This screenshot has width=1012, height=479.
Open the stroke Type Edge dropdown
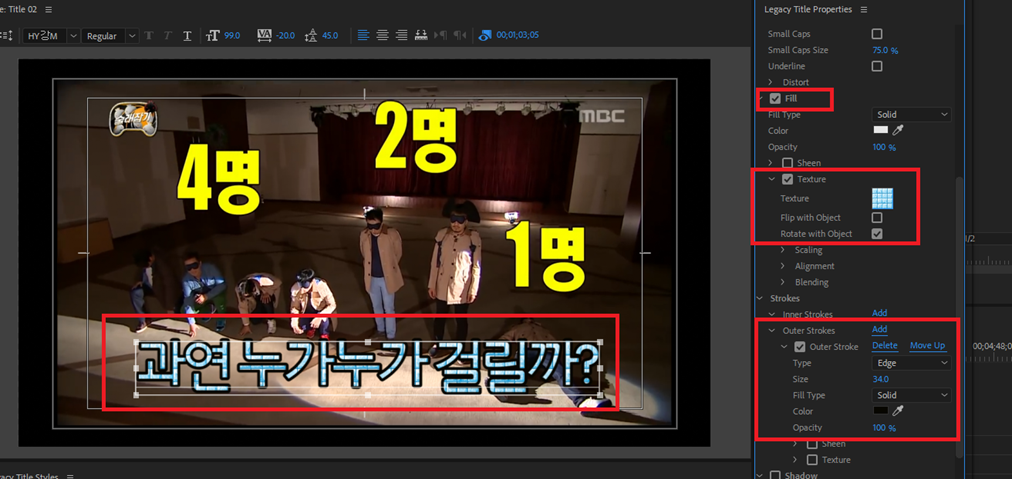coord(911,363)
